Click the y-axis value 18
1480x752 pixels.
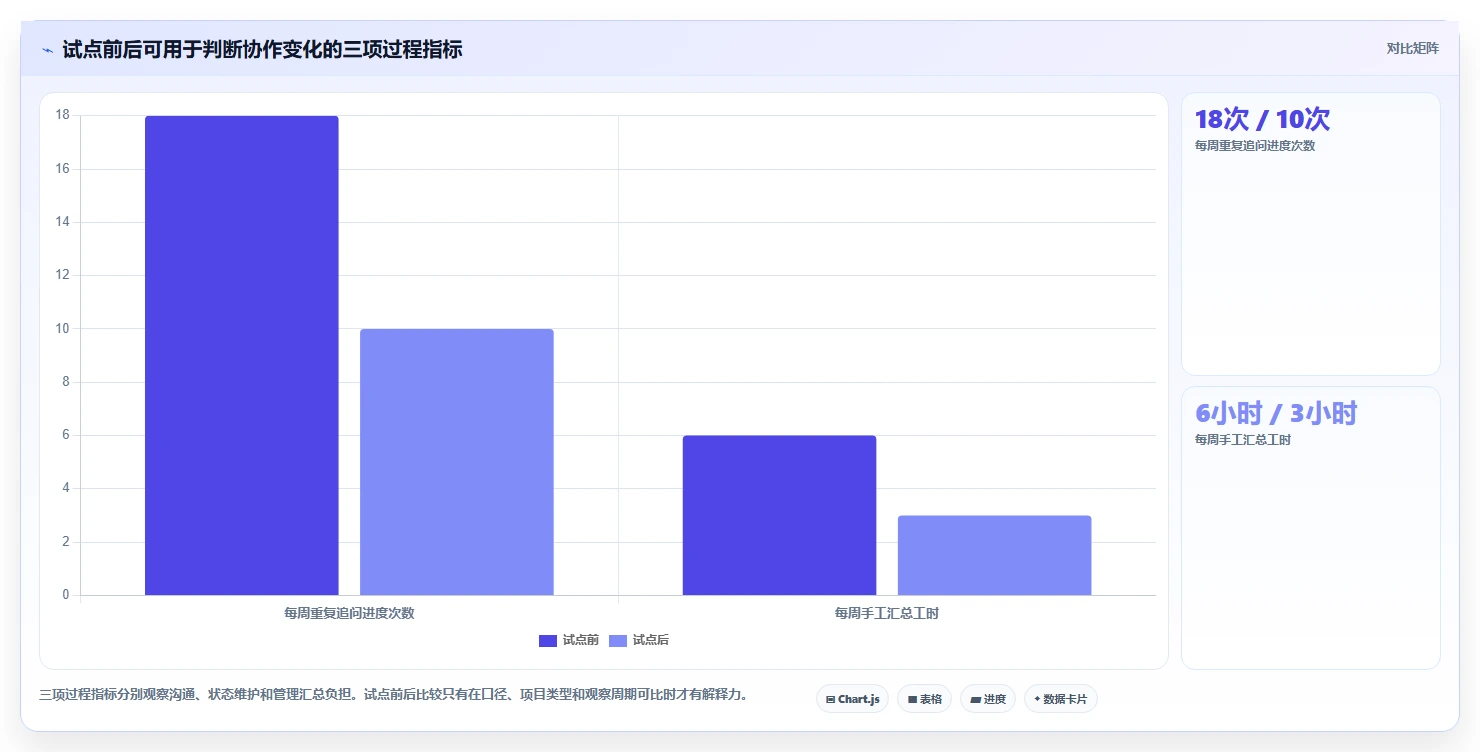coord(62,115)
